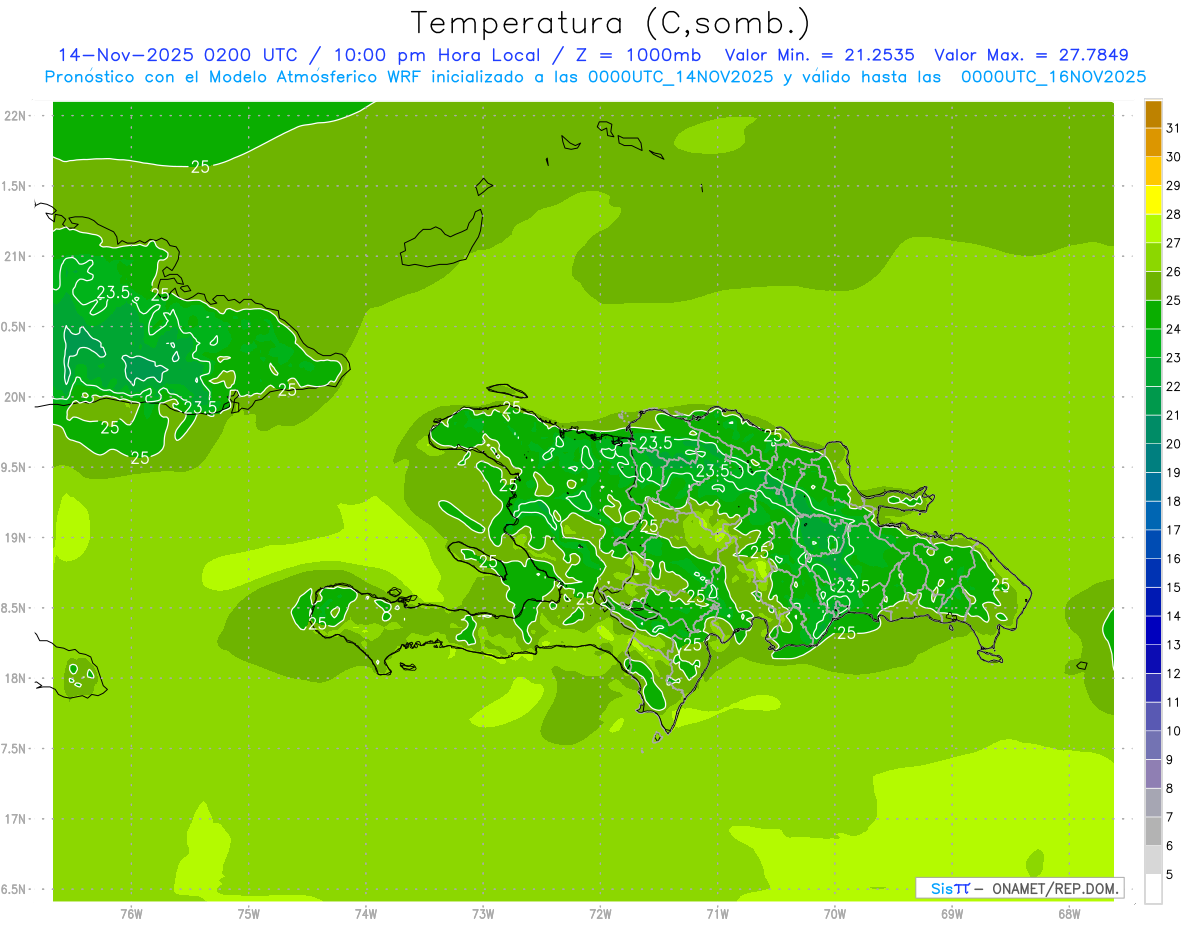1200x927 pixels.
Task: Click the purple swatch between 9 and 10
Action: tap(1153, 745)
